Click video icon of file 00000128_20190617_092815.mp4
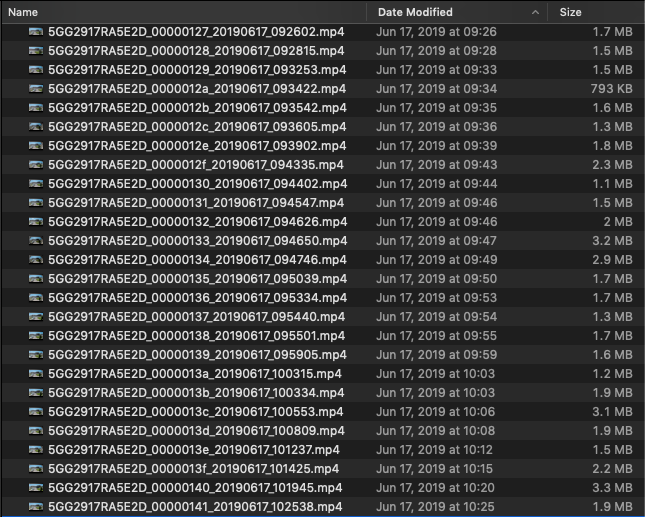645x517 pixels. coord(36,51)
